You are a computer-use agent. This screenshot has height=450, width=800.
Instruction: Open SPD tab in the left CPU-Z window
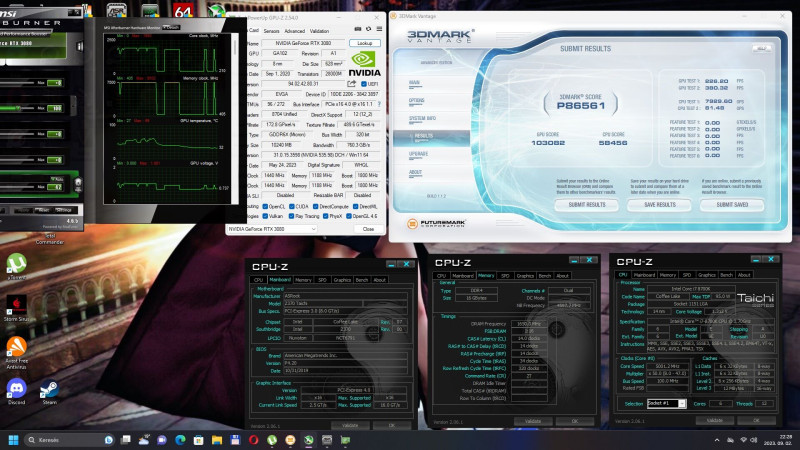click(322, 280)
